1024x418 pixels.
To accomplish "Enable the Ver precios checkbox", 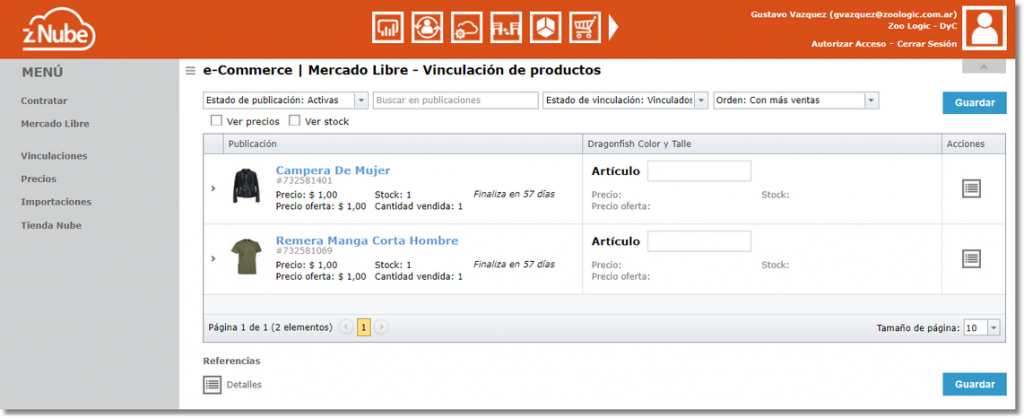I will (216, 121).
